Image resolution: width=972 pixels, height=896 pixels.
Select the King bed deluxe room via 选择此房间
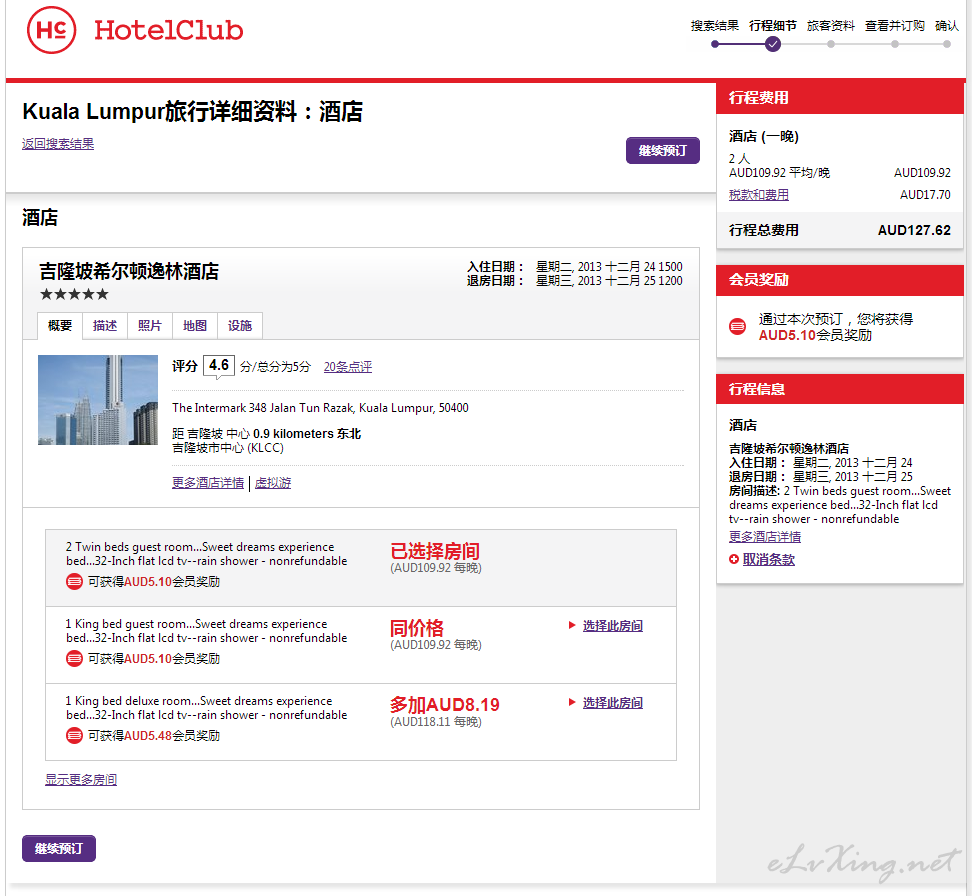[x=612, y=703]
